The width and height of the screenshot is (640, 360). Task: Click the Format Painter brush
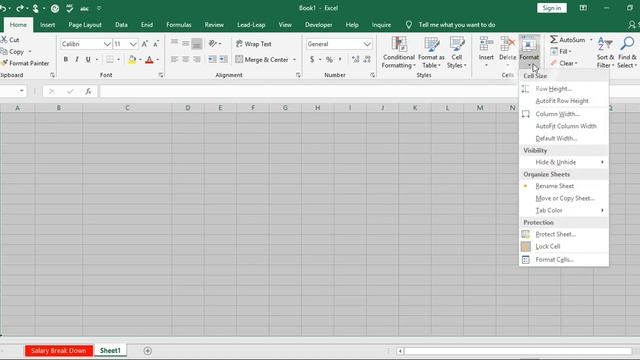pyautogui.click(x=4, y=63)
